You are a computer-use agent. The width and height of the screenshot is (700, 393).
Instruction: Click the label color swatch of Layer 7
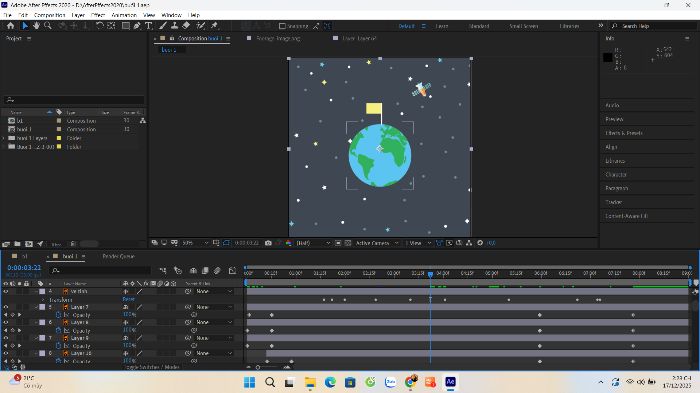[x=42, y=307]
